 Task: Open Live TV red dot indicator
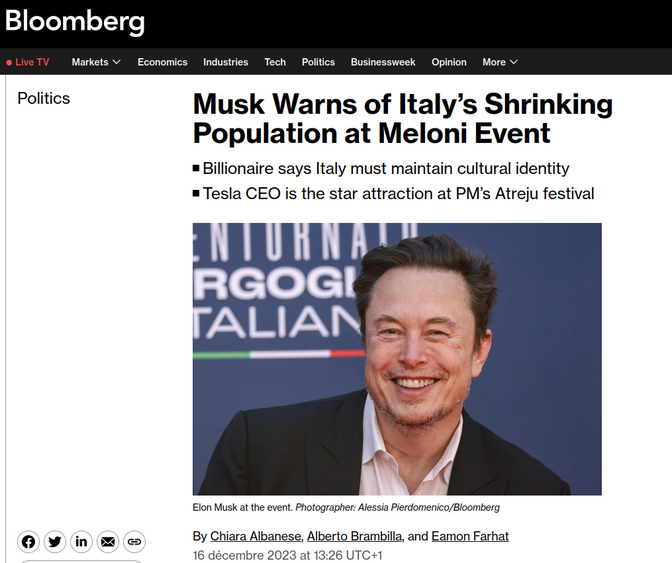(x=9, y=63)
